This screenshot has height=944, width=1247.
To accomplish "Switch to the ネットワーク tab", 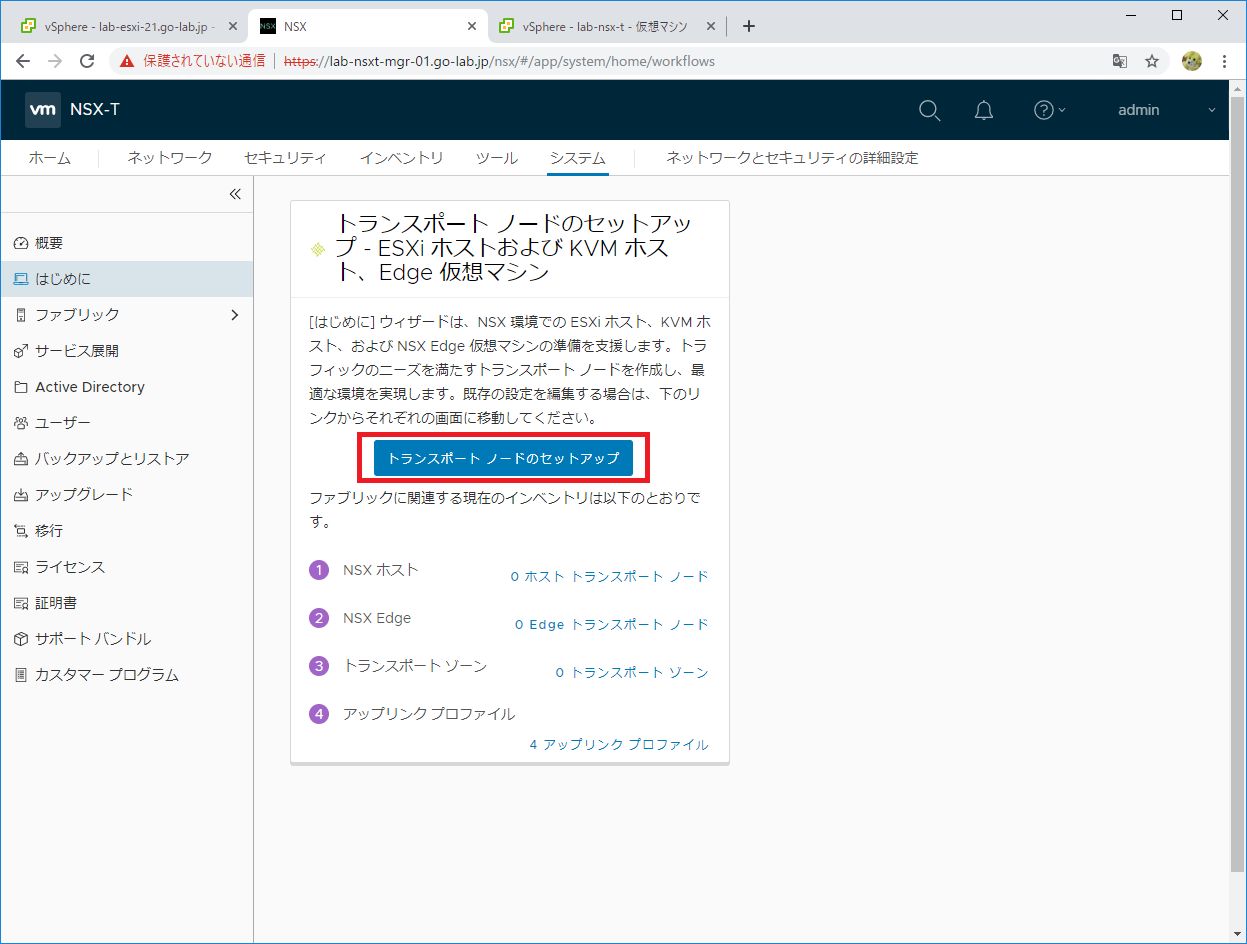I will 170,158.
